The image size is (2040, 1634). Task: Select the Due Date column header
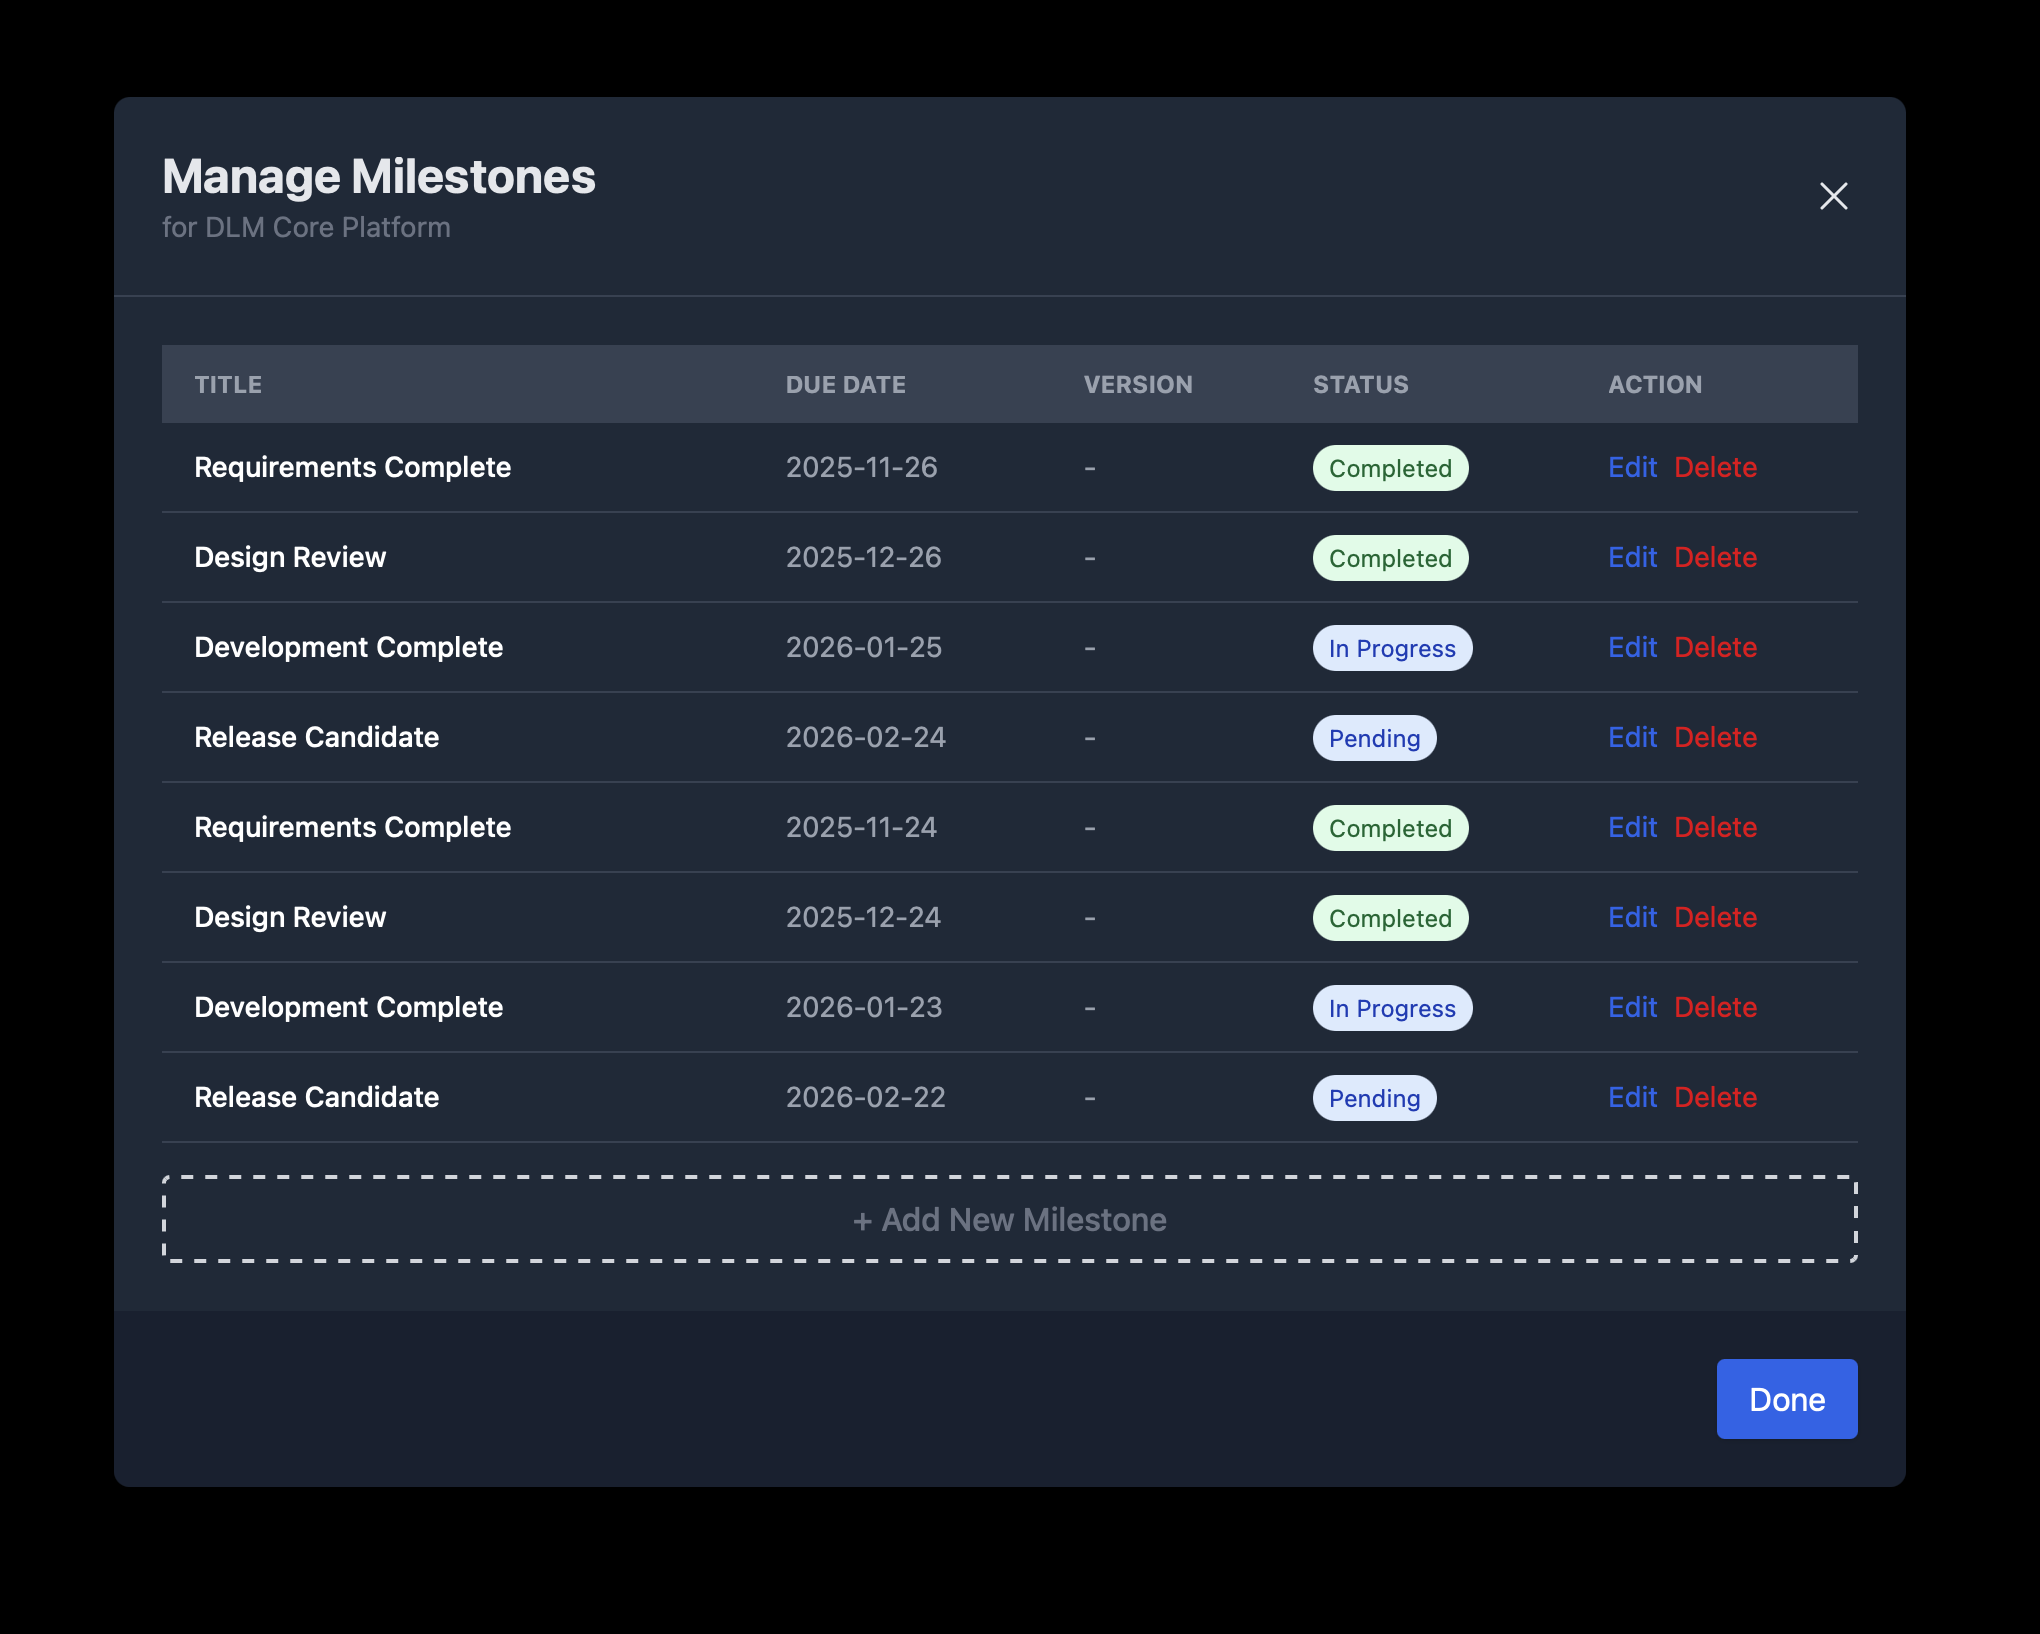[845, 384]
